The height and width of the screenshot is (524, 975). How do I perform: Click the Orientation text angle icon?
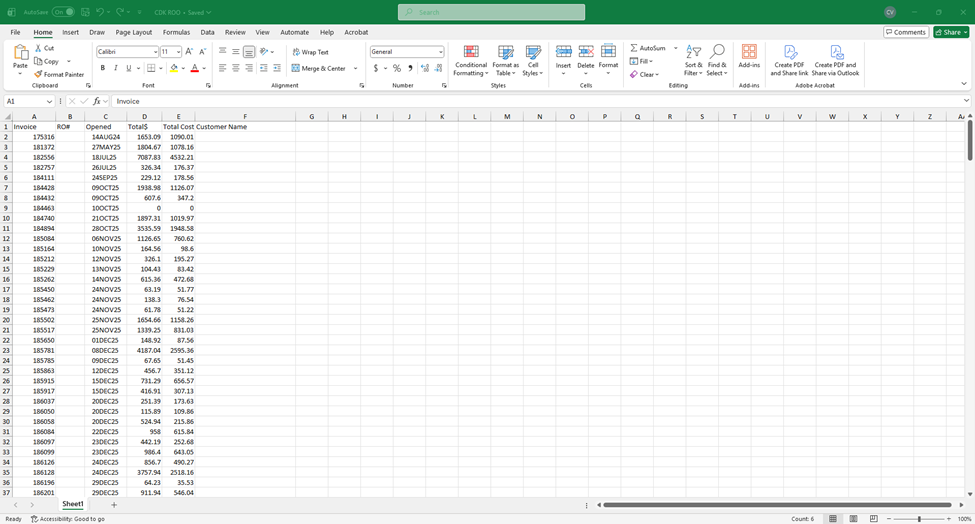tap(264, 52)
